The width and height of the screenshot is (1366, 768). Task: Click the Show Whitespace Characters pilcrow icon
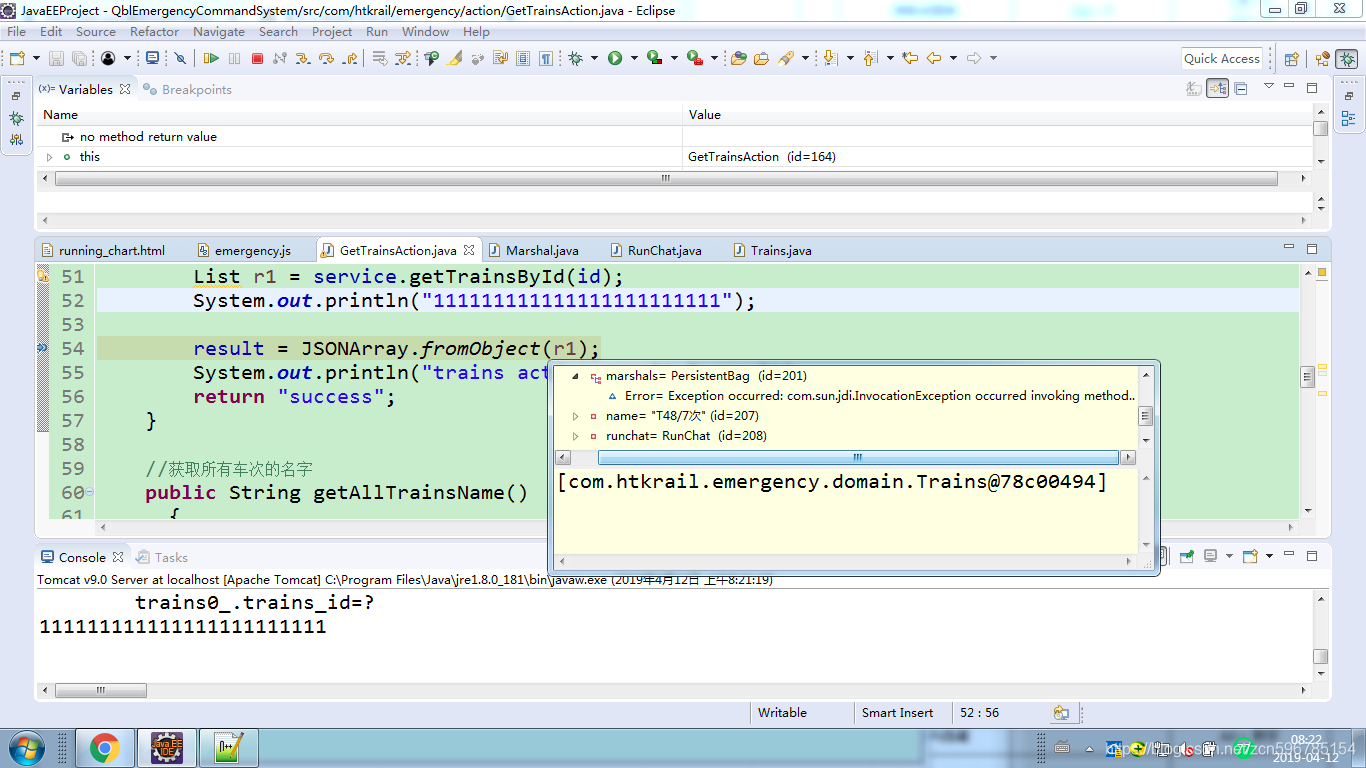coord(546,58)
